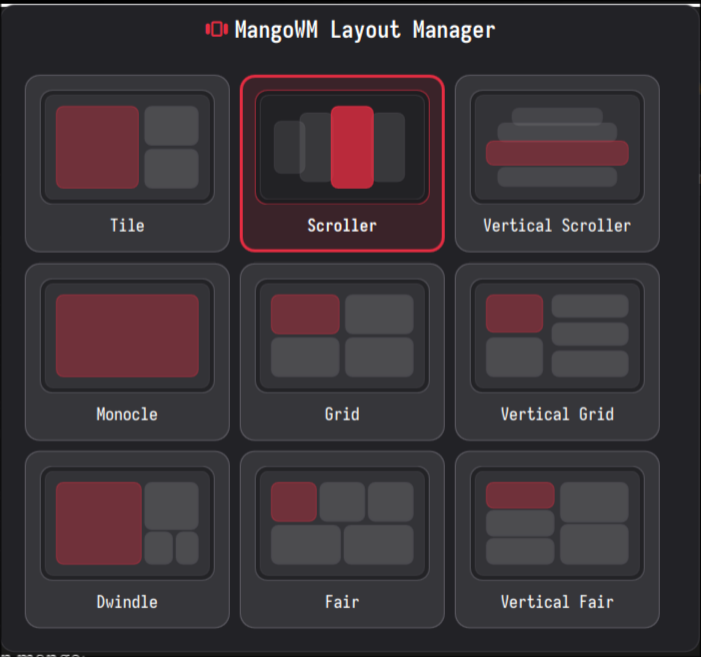Click the "Grid" label
Viewport: 701px width, 657px height.
pyautogui.click(x=342, y=414)
